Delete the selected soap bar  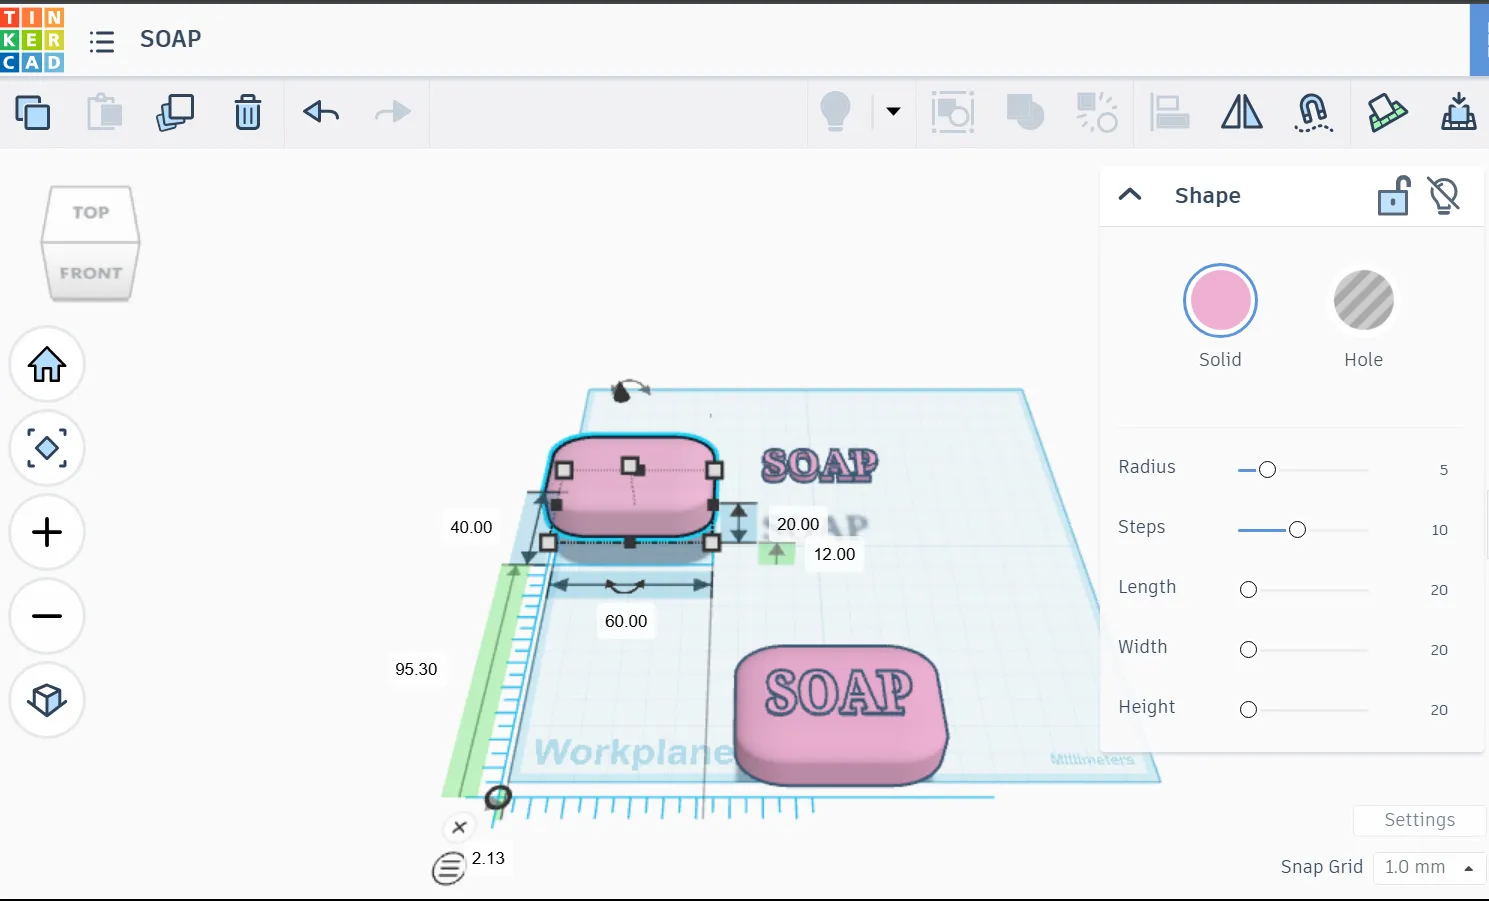click(247, 113)
